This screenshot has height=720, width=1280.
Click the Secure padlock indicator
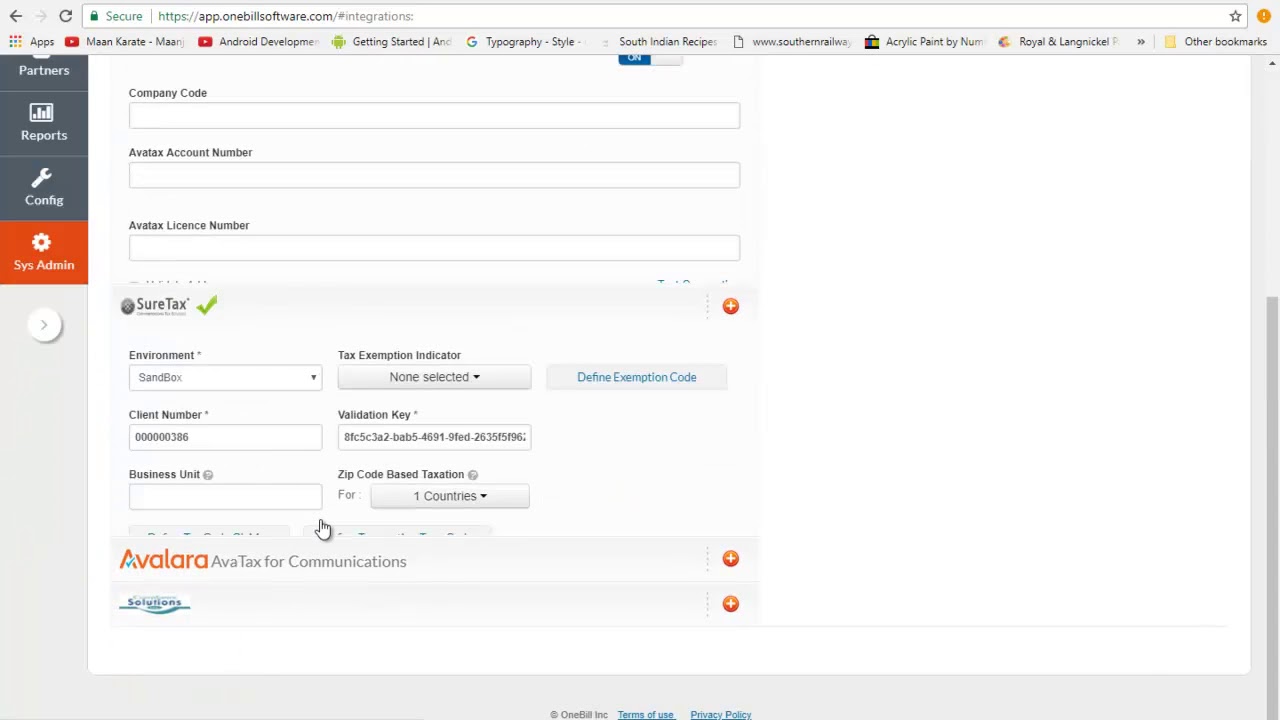pyautogui.click(x=114, y=16)
